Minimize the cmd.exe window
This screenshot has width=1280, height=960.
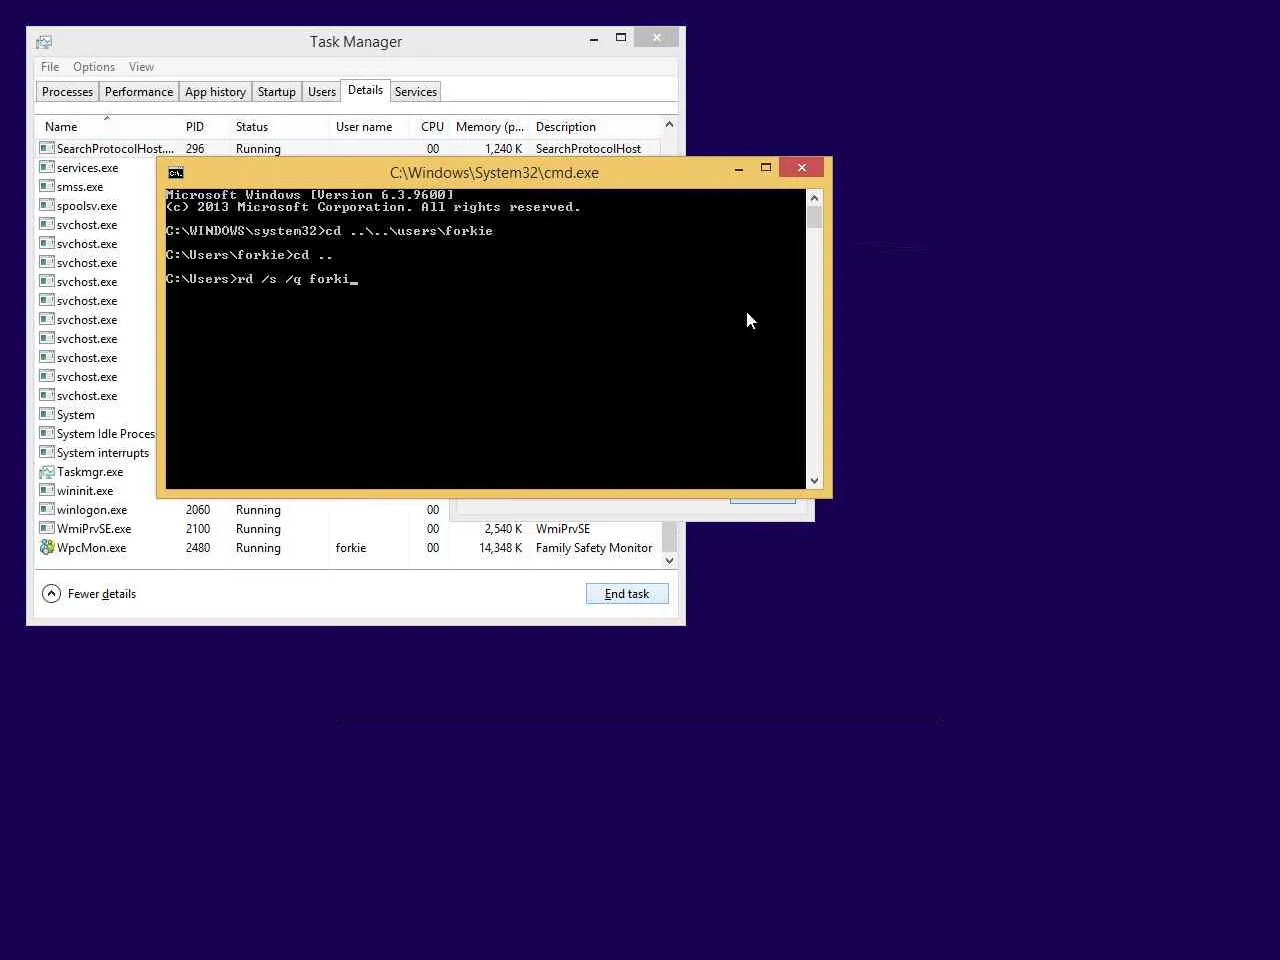click(x=739, y=168)
